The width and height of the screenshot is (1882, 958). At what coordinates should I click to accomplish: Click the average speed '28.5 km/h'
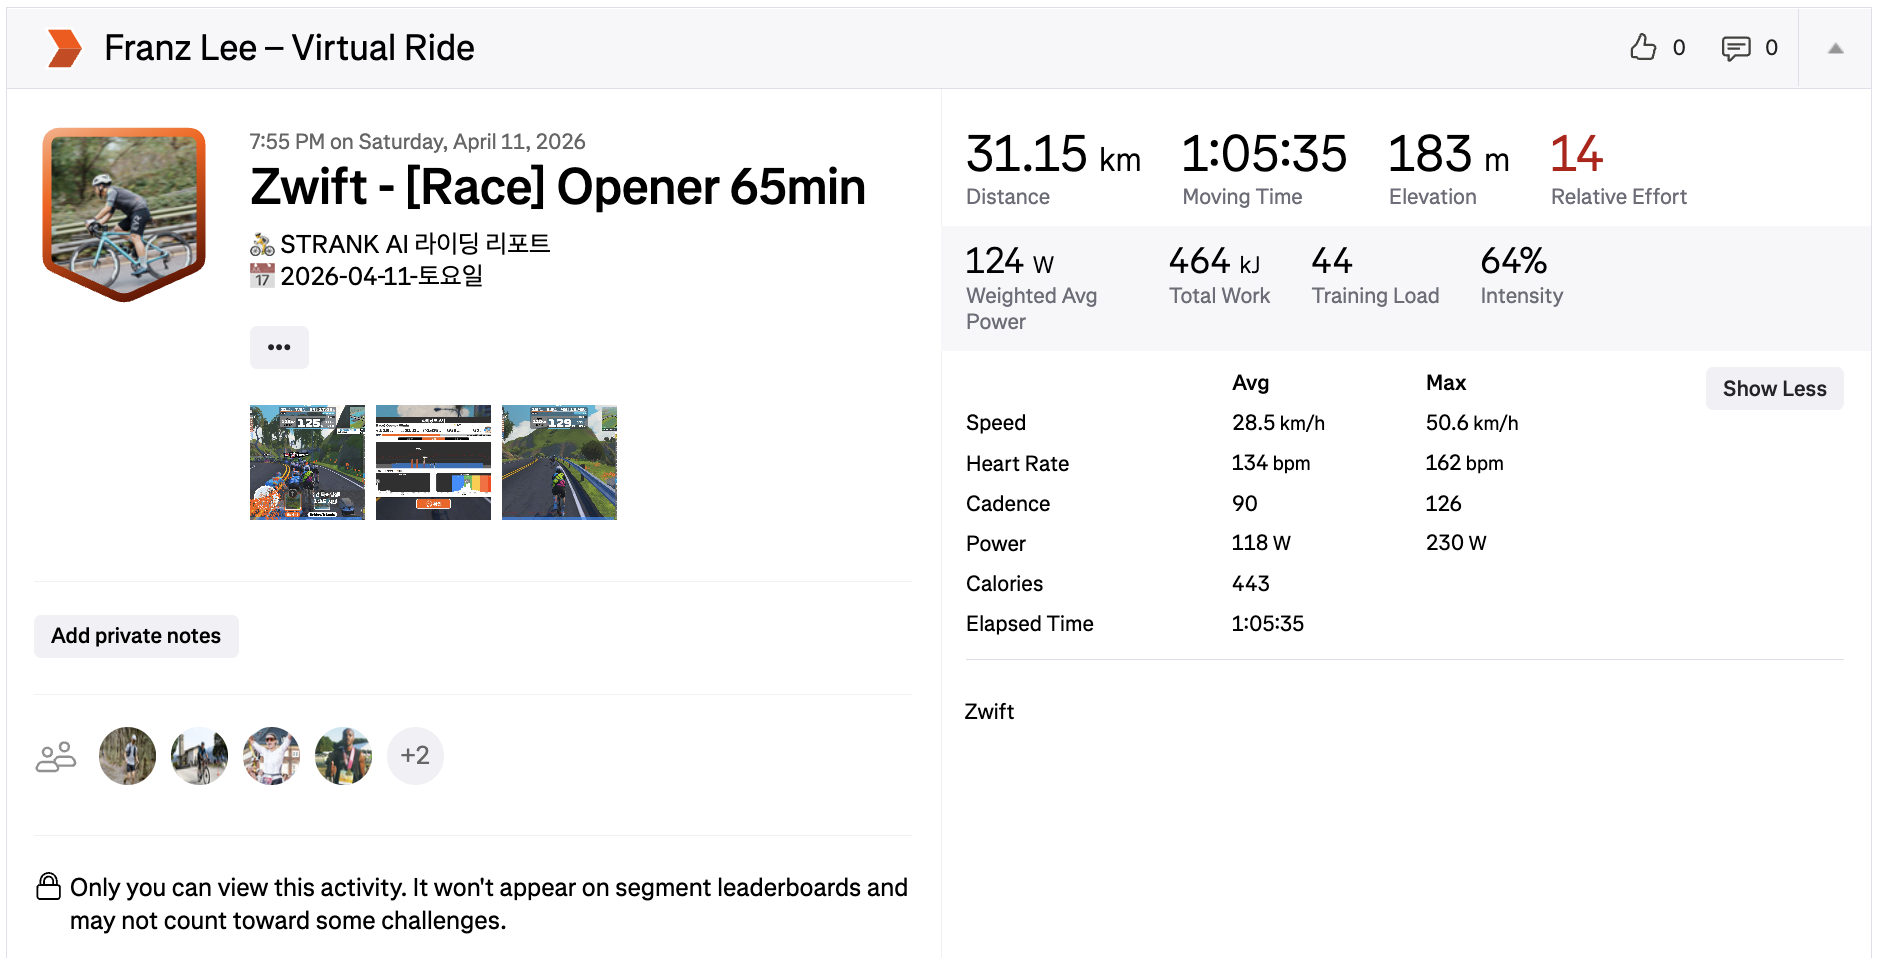1278,423
